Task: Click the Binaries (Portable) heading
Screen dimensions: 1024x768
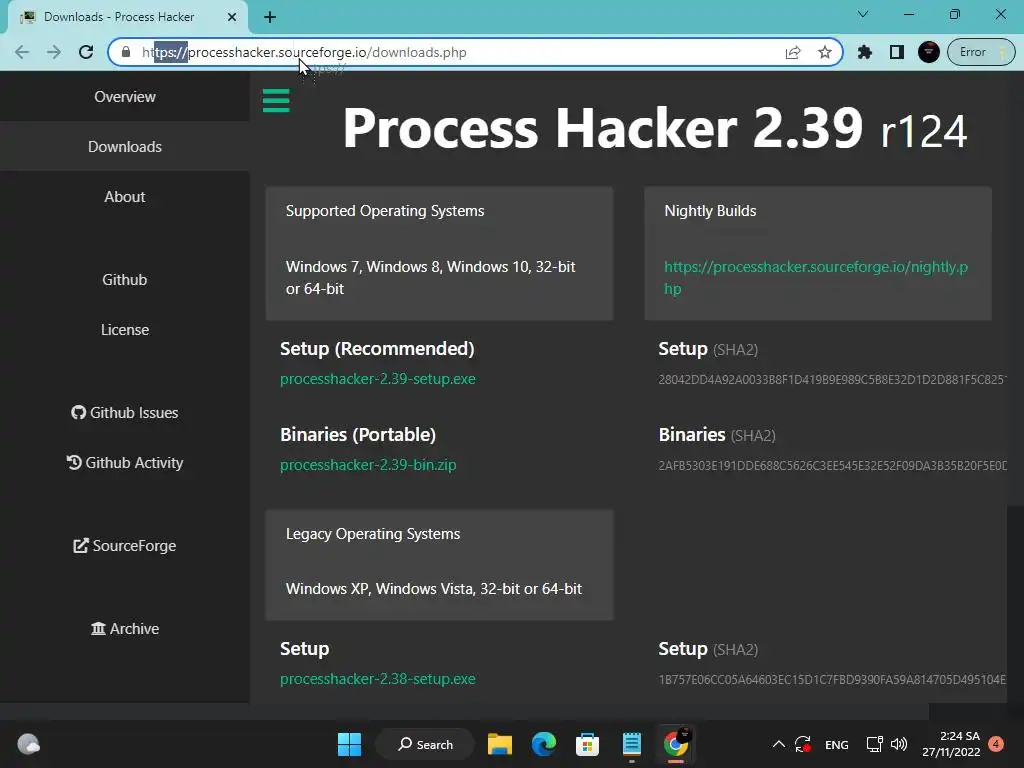Action: point(358,435)
